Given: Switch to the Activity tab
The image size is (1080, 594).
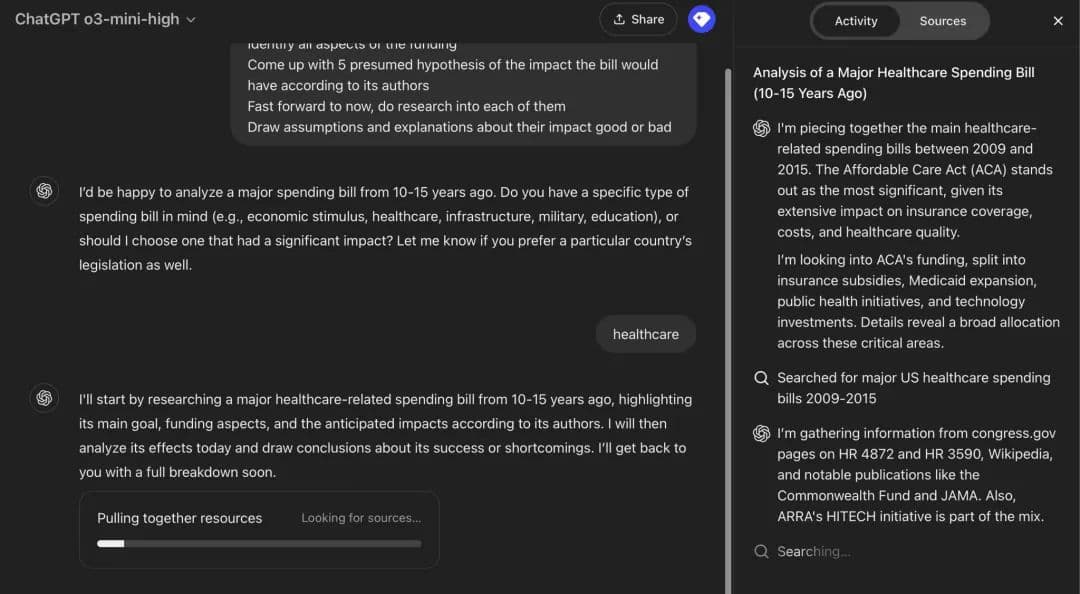Looking at the screenshot, I should 855,21.
